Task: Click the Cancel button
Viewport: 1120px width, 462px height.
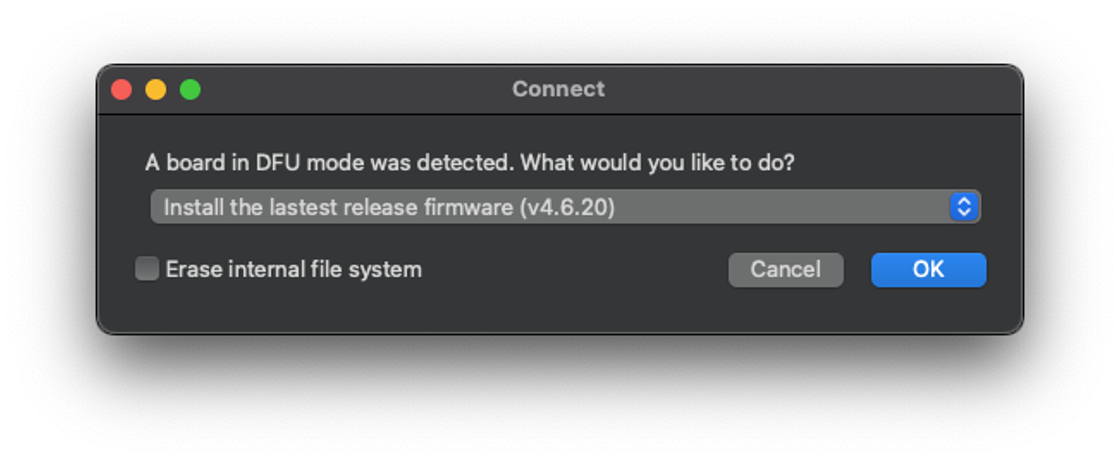Action: (785, 269)
